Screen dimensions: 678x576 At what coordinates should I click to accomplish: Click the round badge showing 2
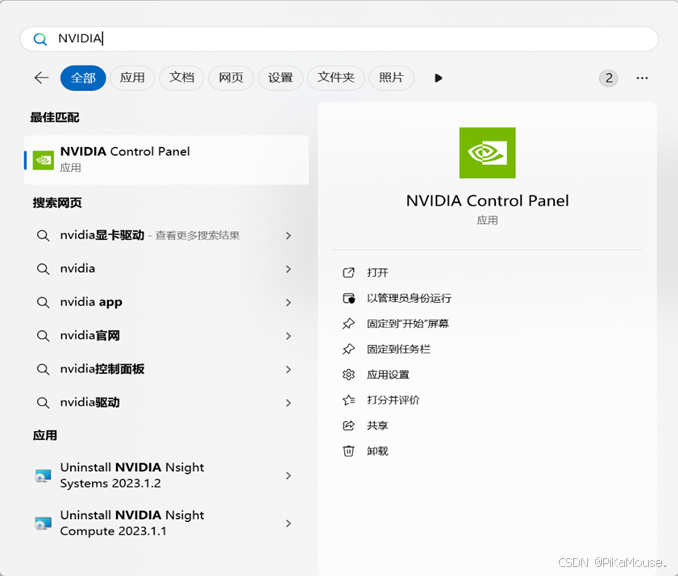[608, 78]
